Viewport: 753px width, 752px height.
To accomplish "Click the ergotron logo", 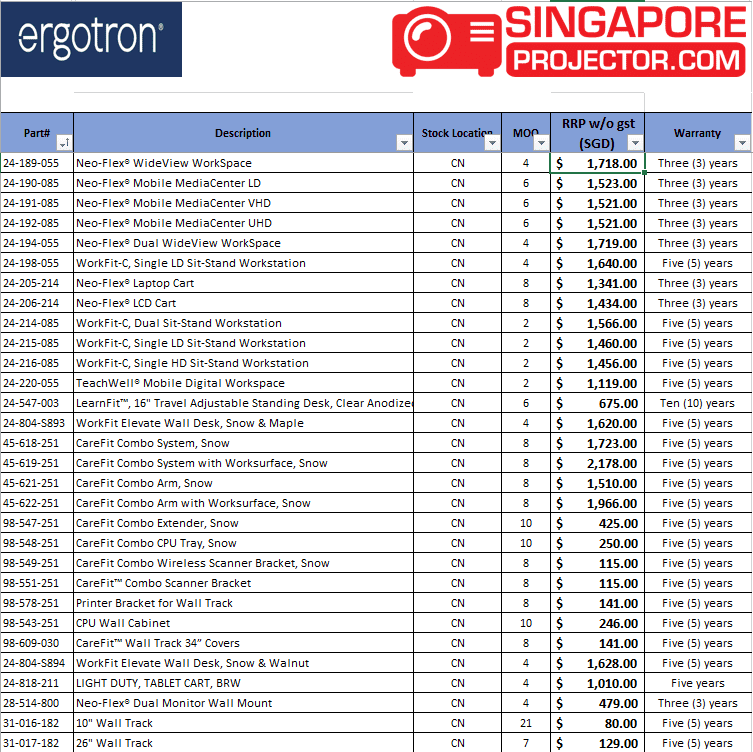I will (91, 39).
